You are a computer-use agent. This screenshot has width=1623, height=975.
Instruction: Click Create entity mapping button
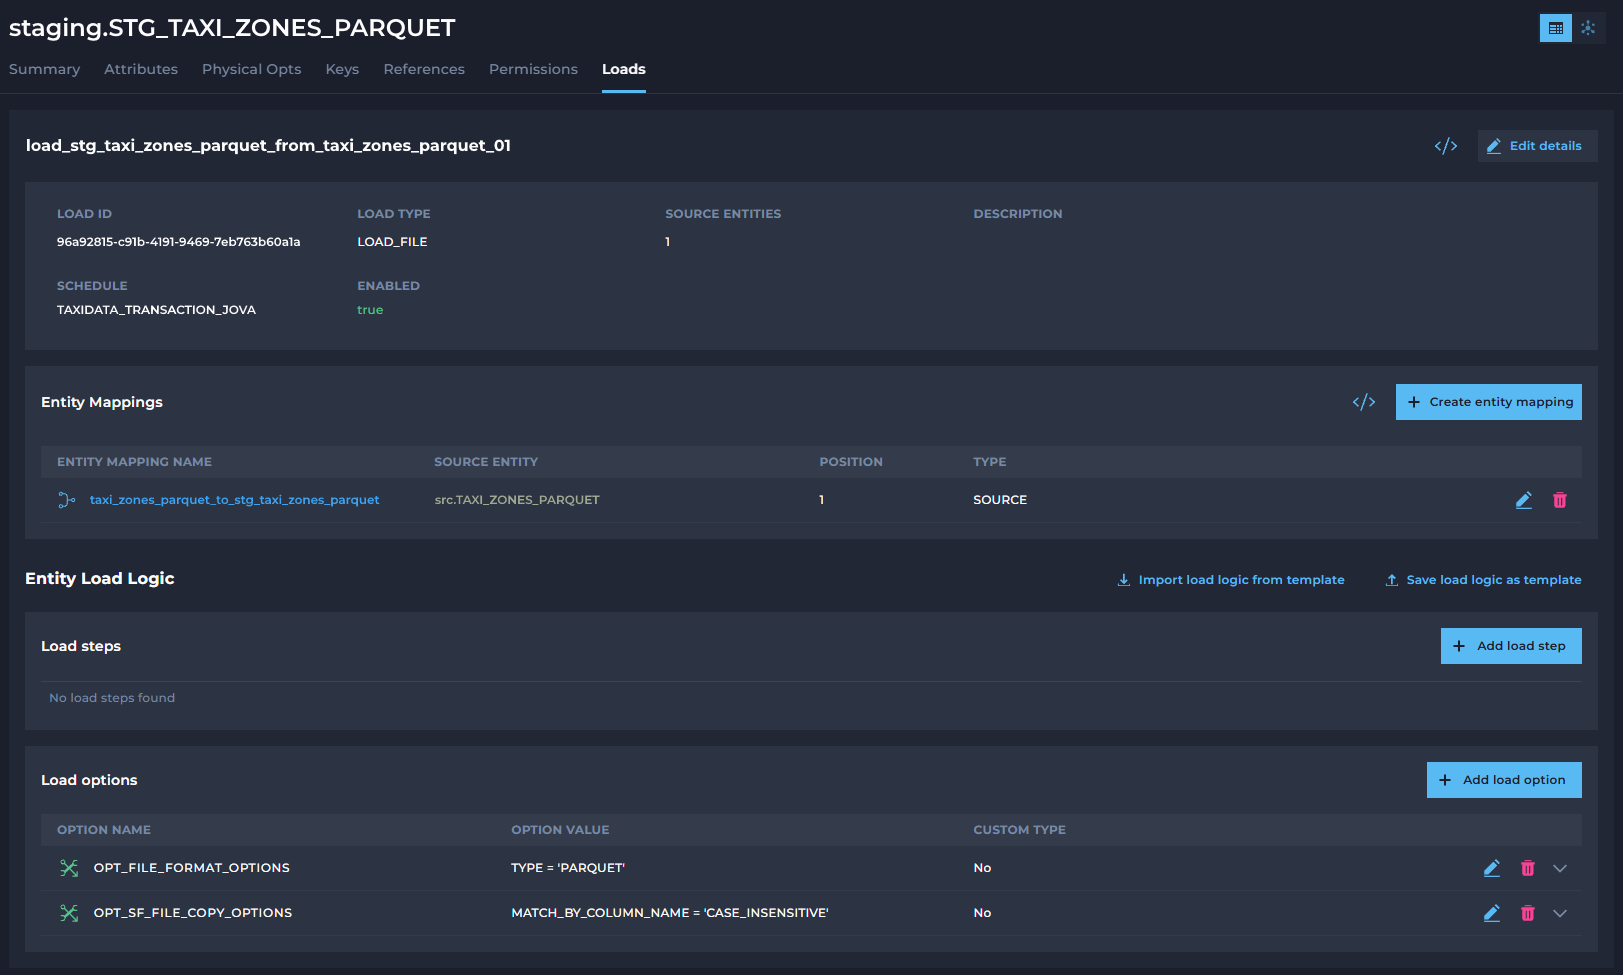[1489, 402]
